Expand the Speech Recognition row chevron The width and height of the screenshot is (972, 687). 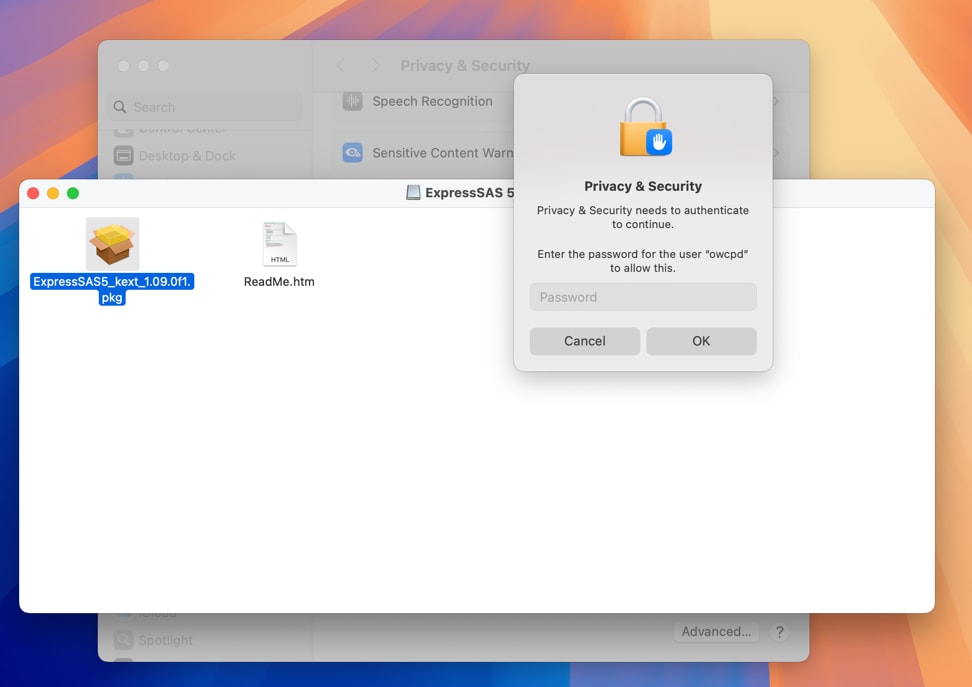pos(776,101)
